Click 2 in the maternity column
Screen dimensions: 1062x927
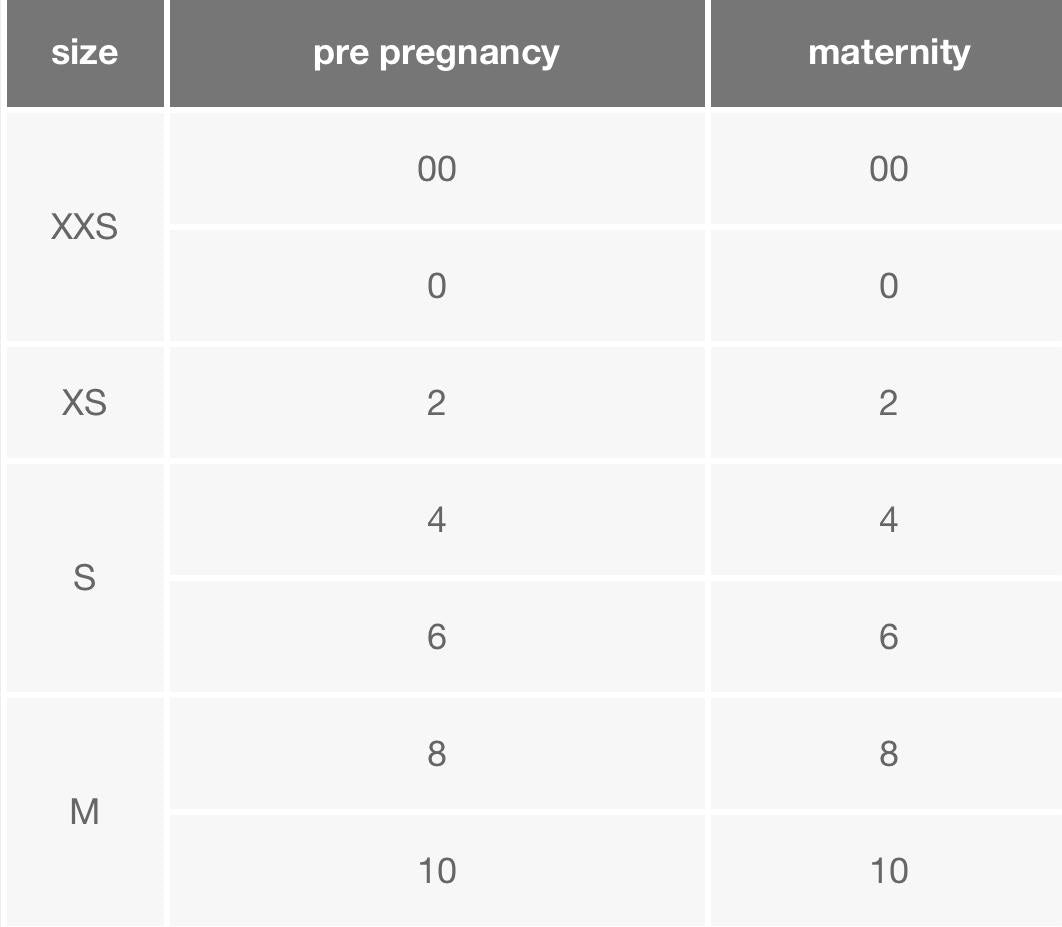[x=888, y=403]
